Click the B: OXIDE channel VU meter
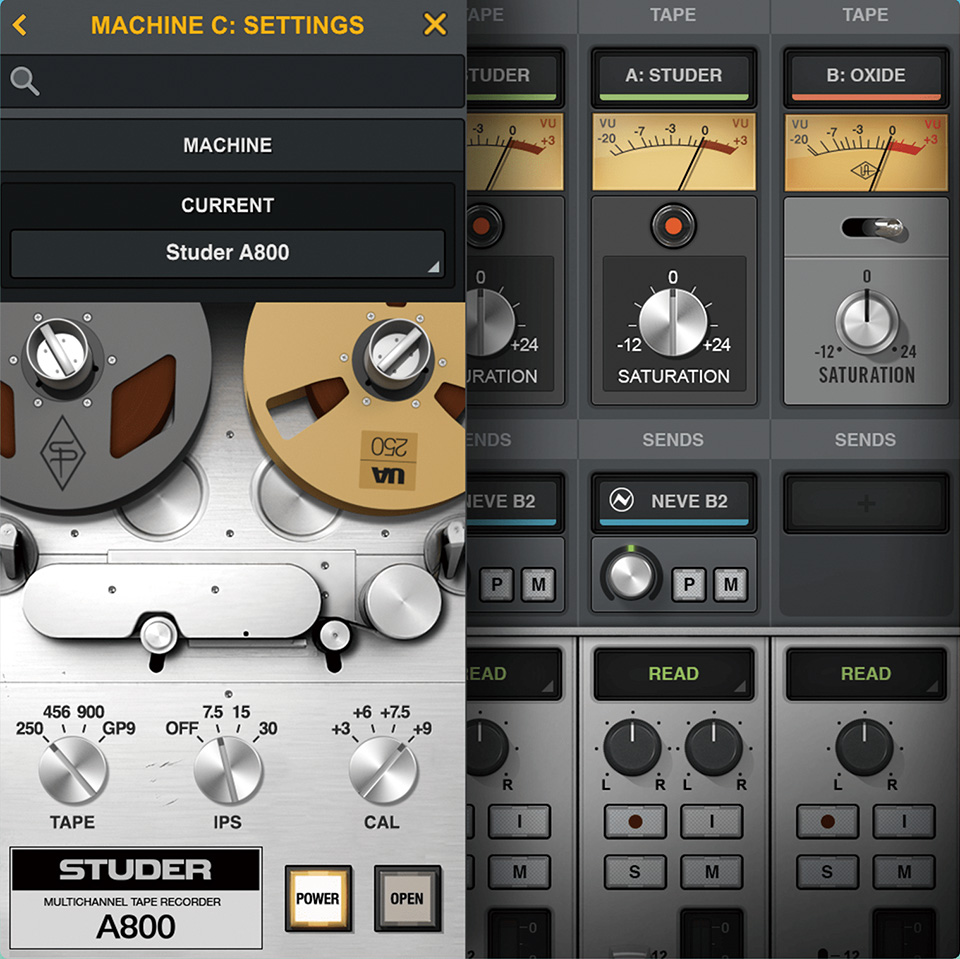The image size is (960, 959). tap(866, 151)
